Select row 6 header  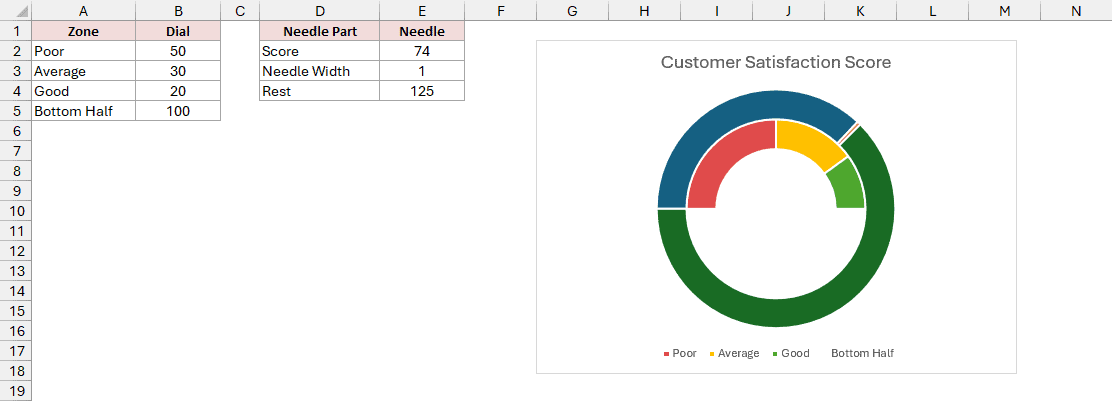coord(16,131)
